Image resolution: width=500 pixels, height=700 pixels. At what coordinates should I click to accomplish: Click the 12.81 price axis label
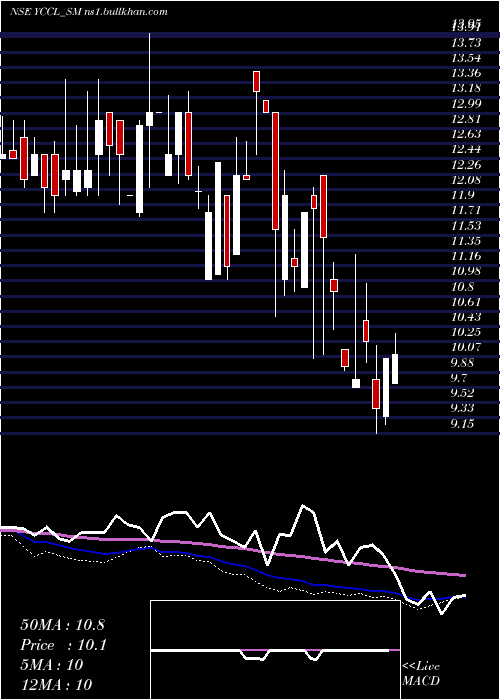(467, 119)
